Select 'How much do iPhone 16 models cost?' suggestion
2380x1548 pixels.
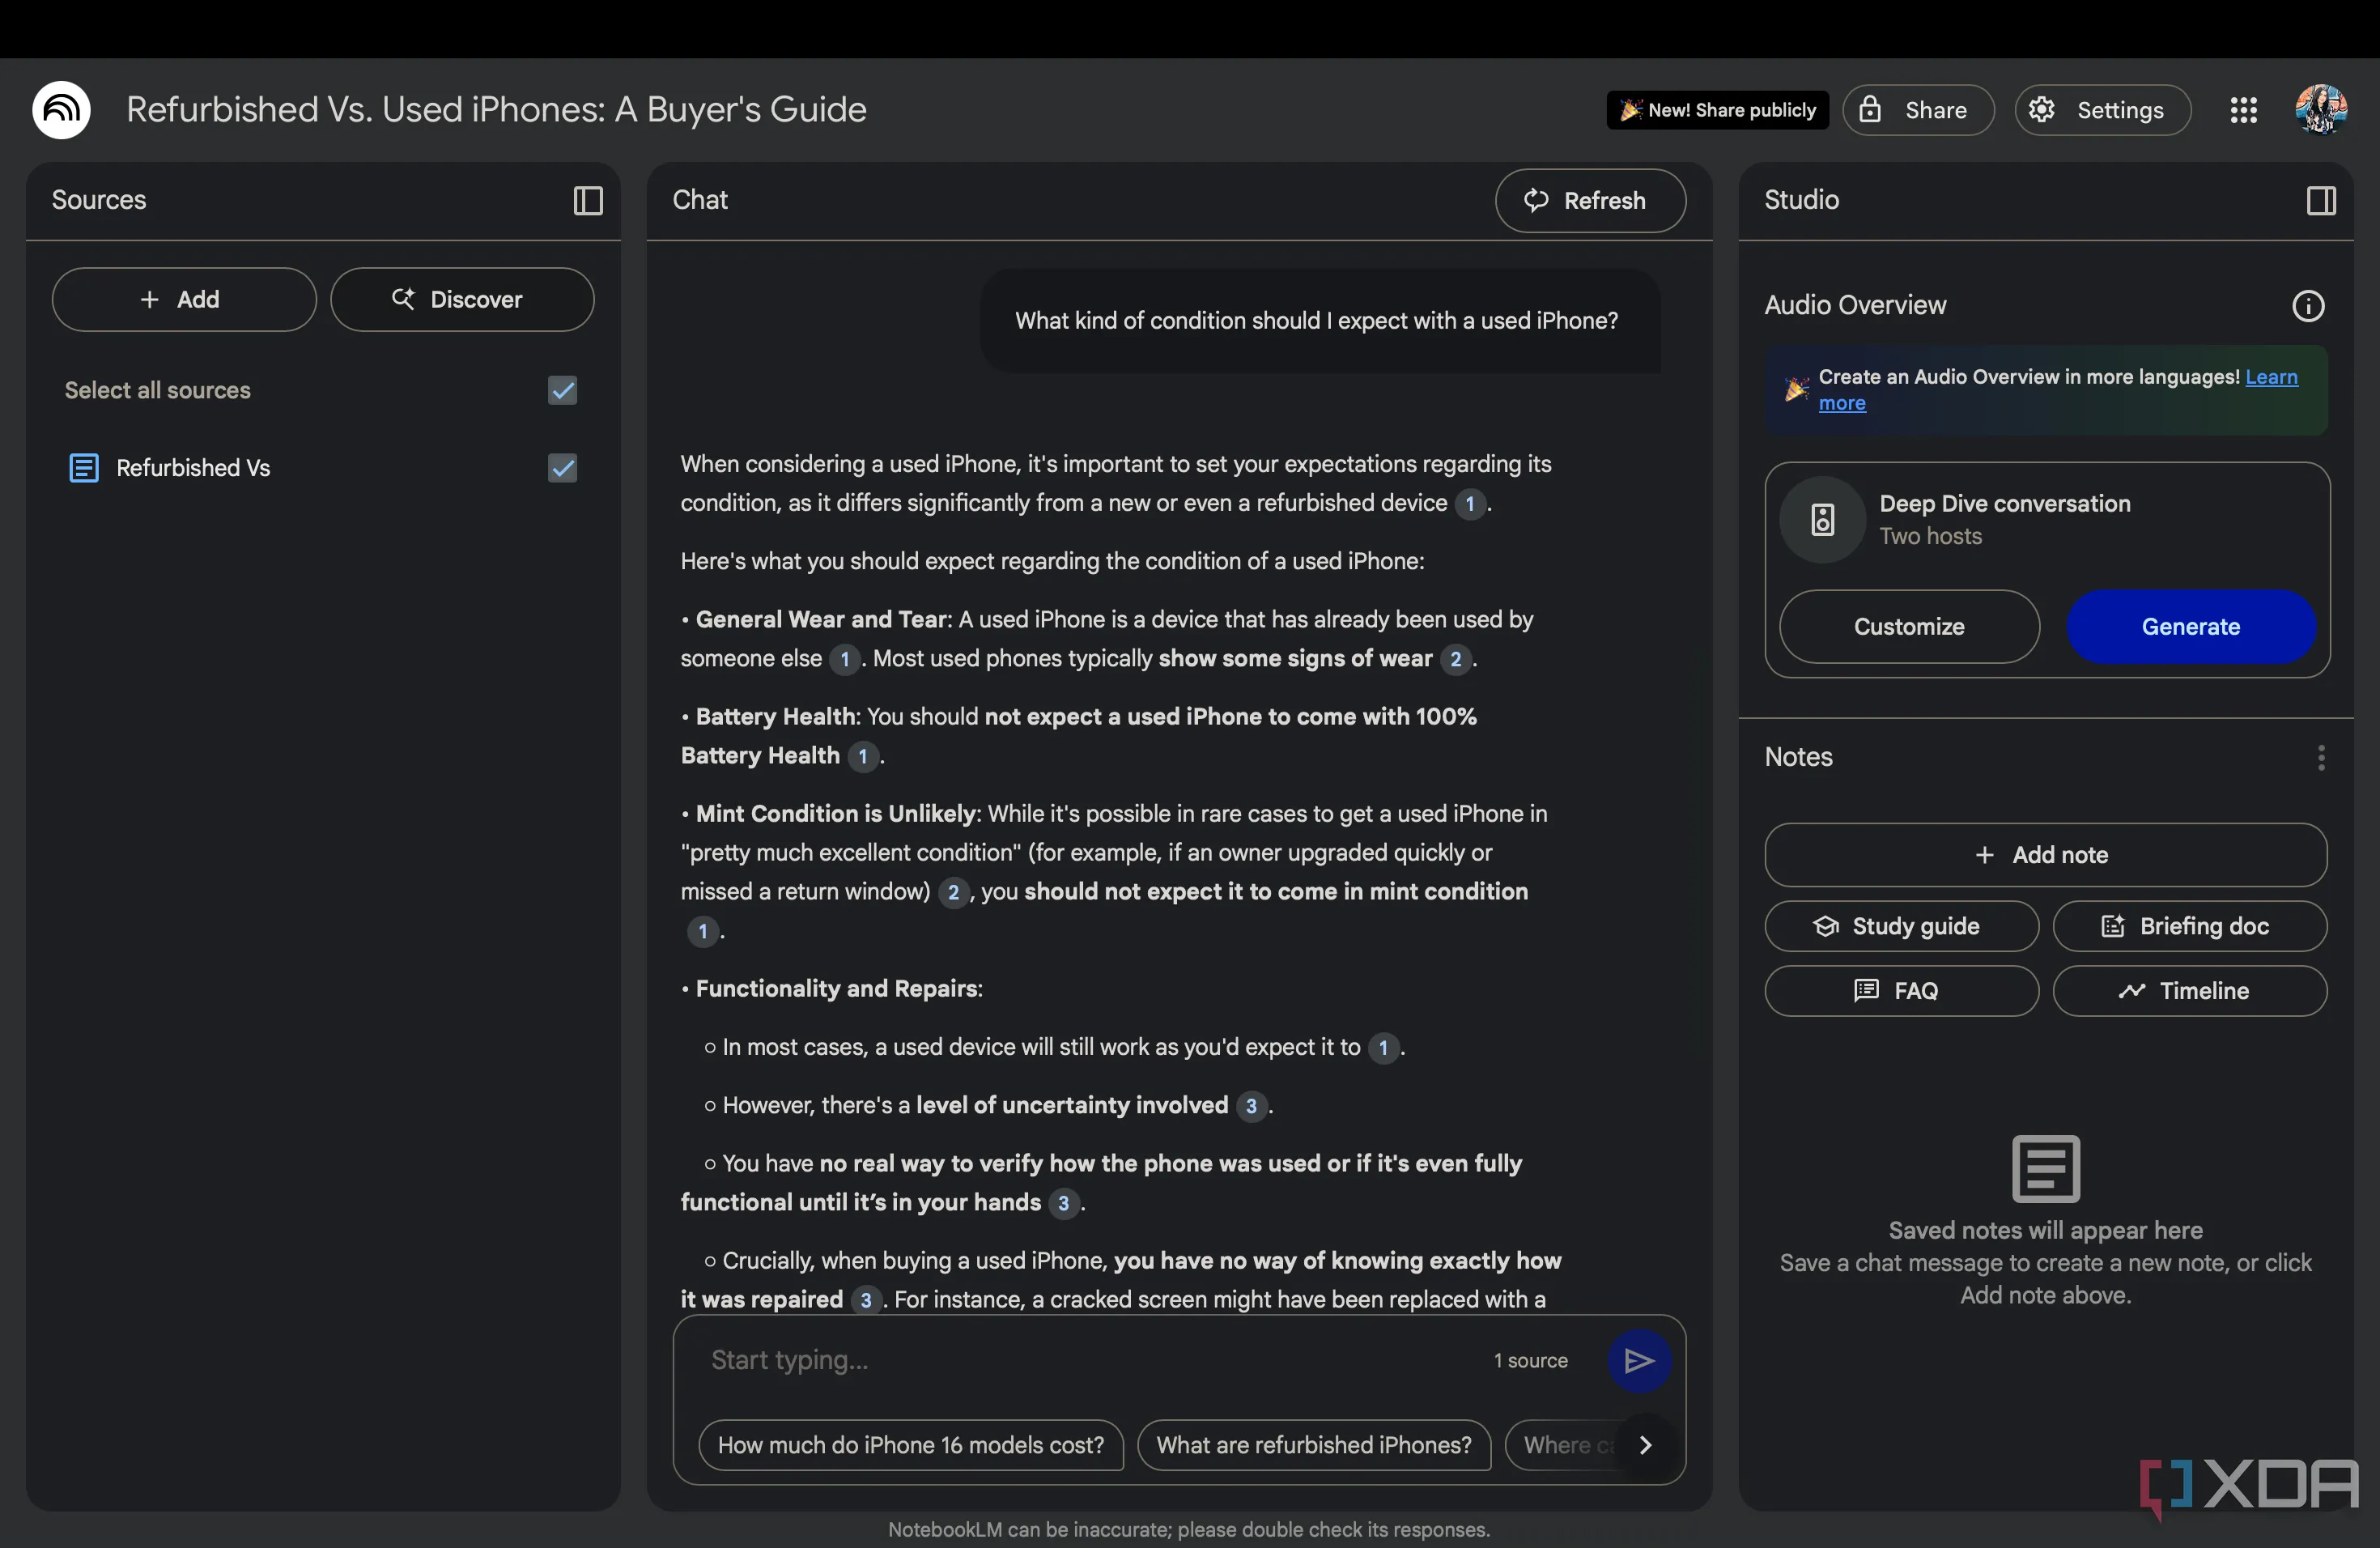(911, 1445)
